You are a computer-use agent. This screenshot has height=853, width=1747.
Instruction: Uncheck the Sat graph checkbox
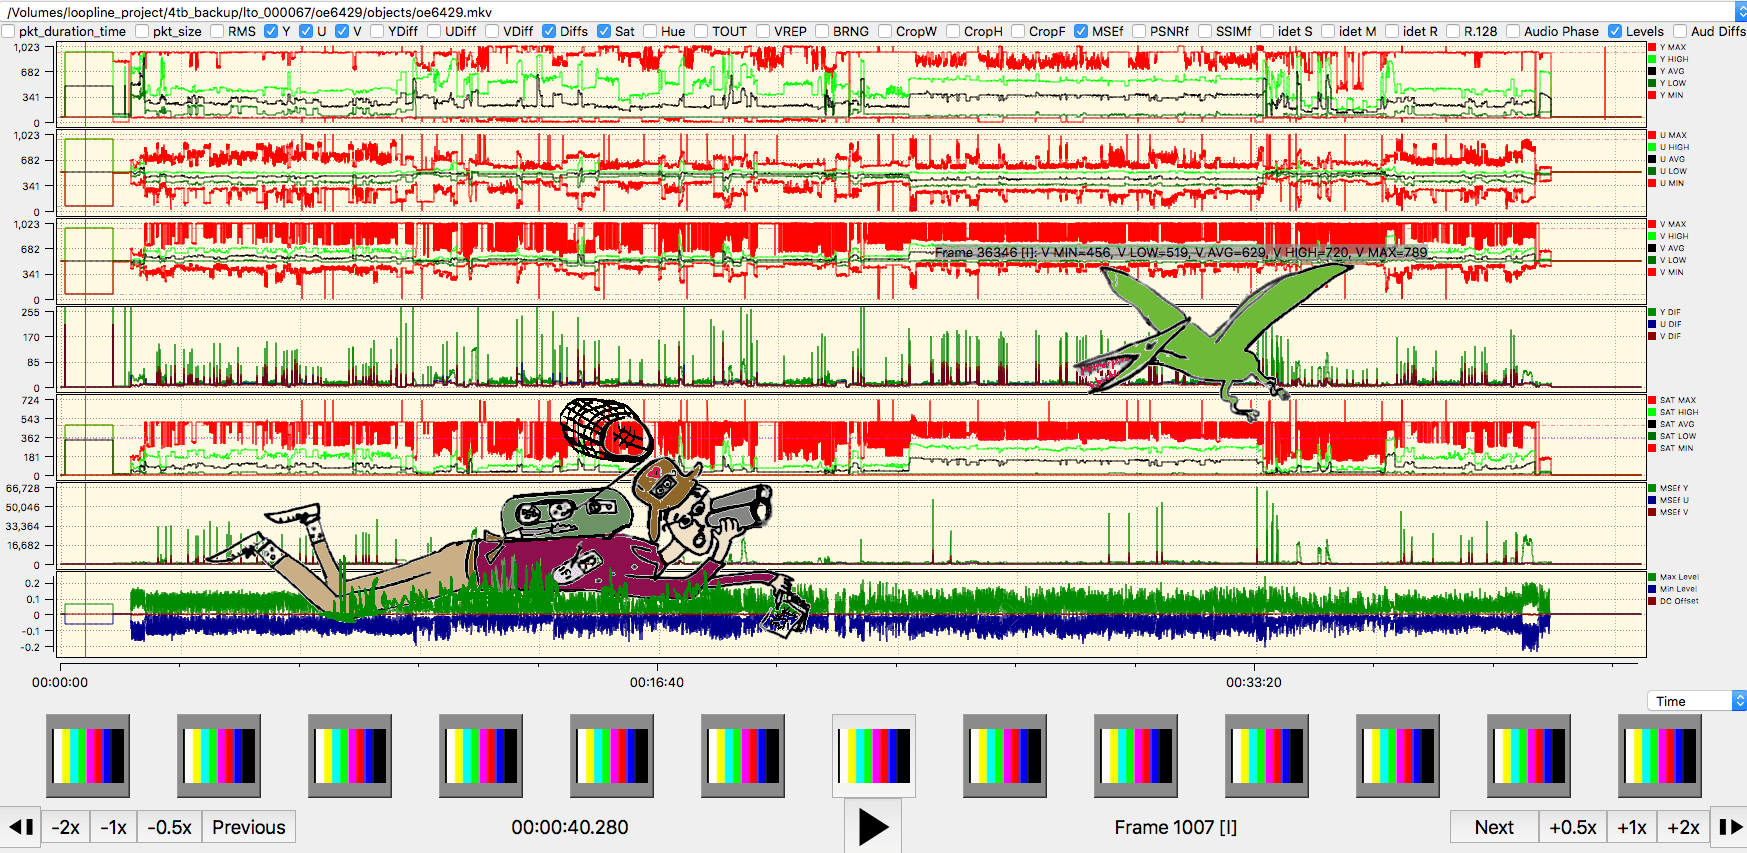point(604,31)
